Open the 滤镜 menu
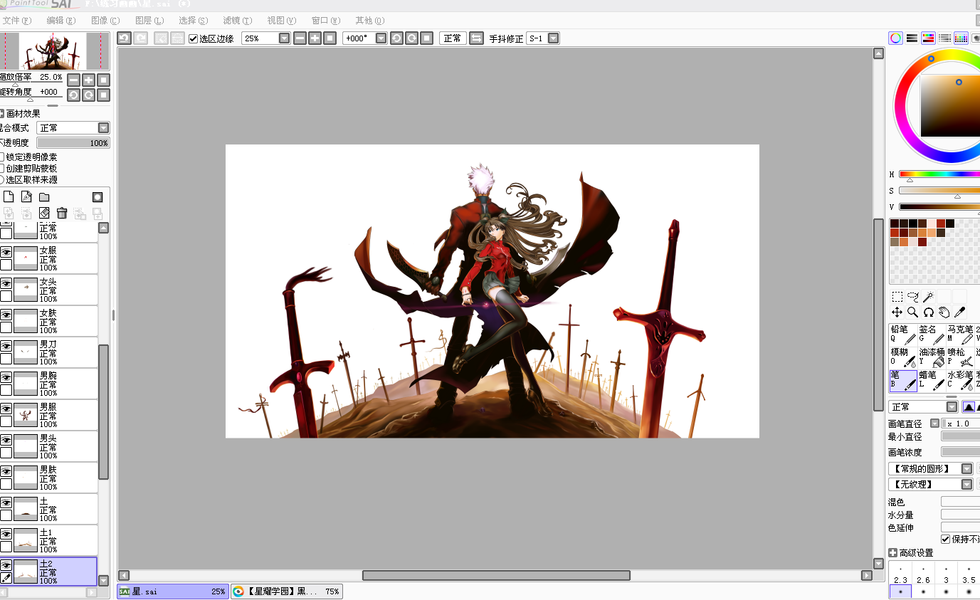Viewport: 980px width, 600px height. coord(238,21)
